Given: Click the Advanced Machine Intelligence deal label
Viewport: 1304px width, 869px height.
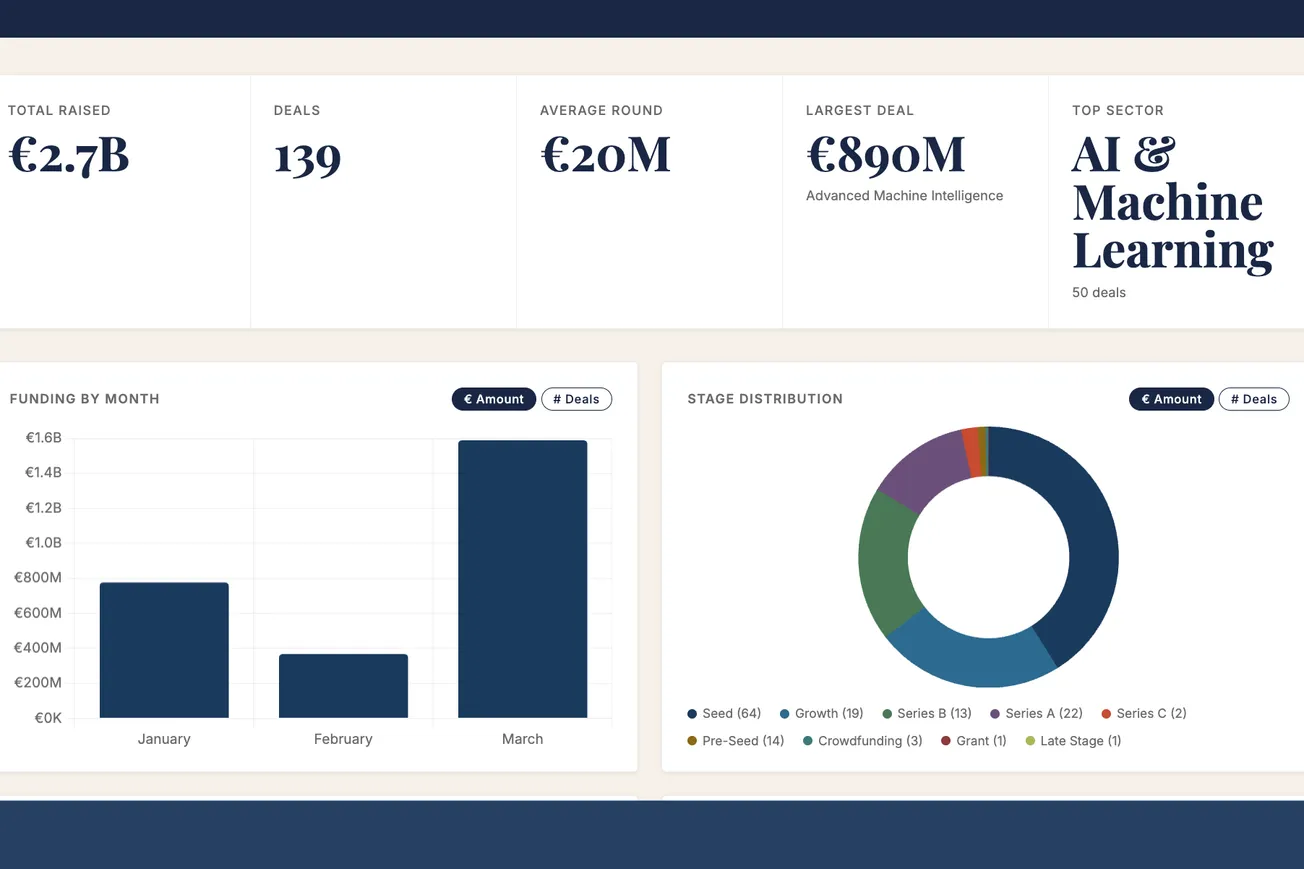Looking at the screenshot, I should tap(903, 195).
